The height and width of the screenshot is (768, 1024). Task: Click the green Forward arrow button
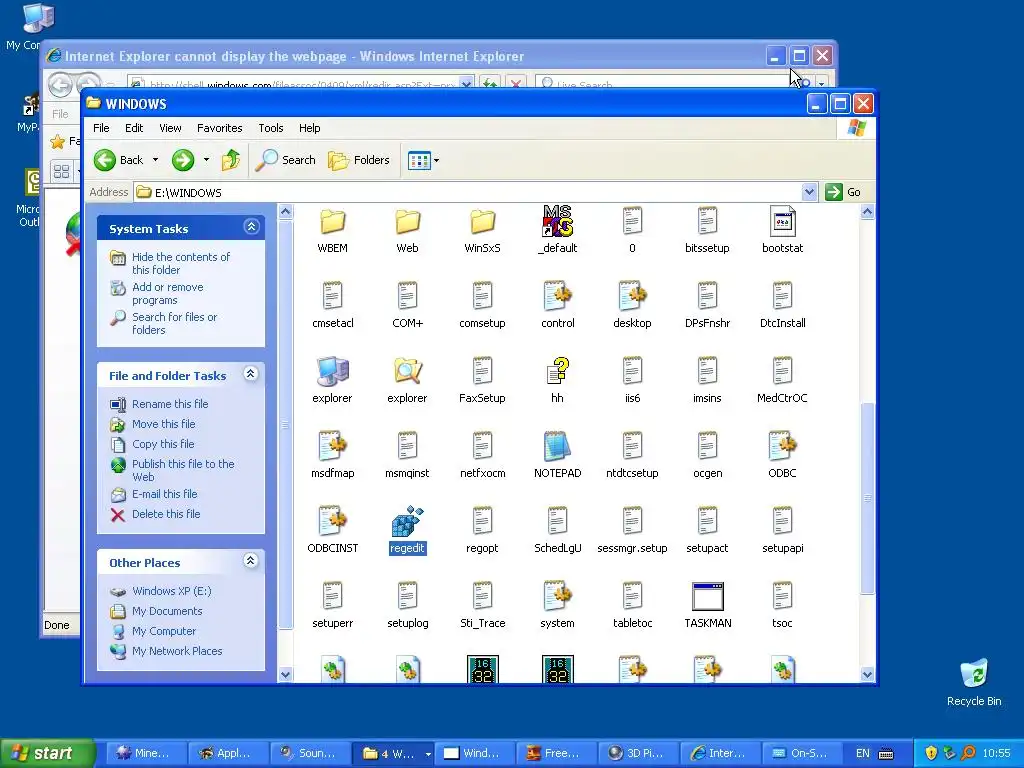(183, 160)
